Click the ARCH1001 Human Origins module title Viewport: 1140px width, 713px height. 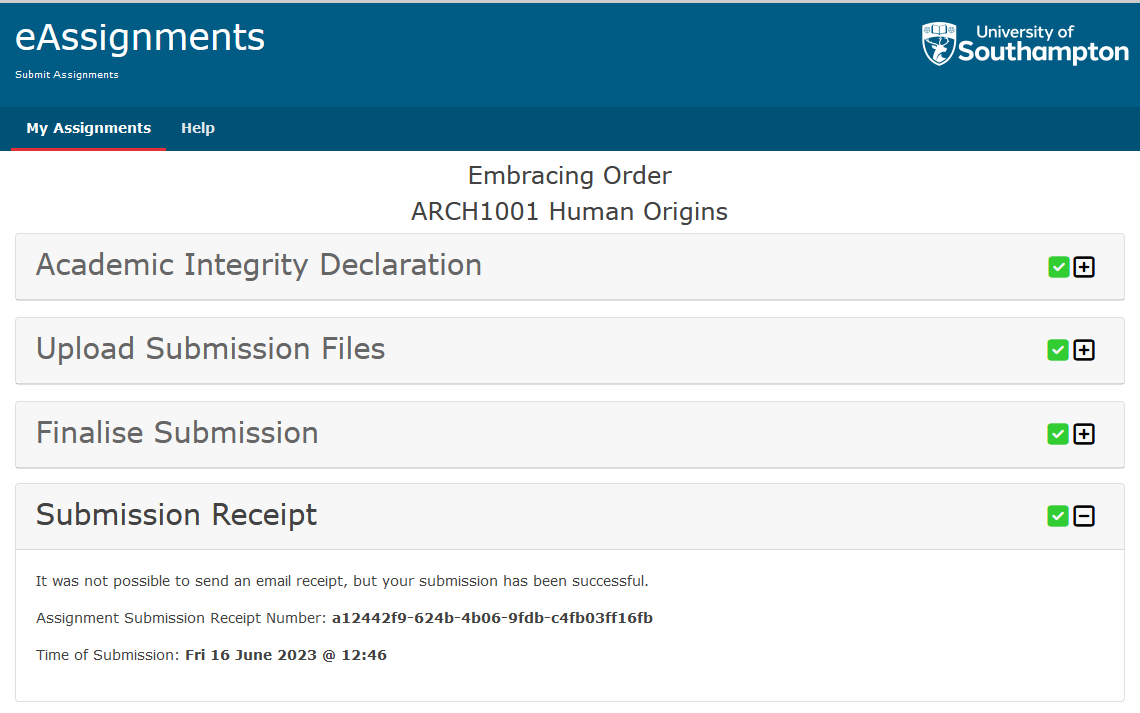coord(569,211)
